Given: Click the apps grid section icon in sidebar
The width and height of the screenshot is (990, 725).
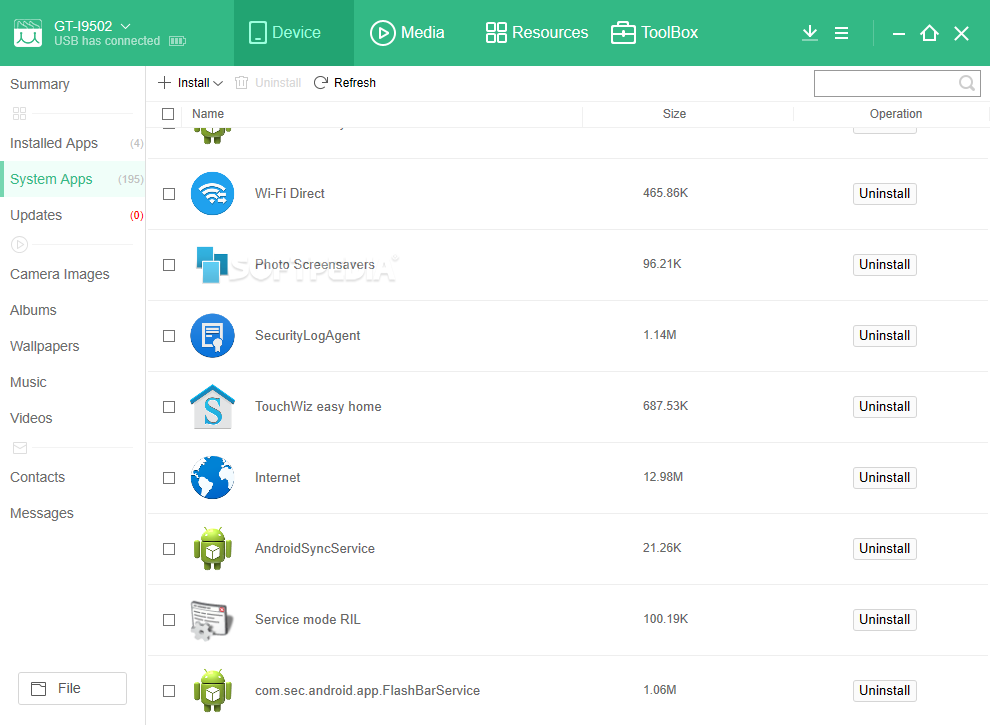Looking at the screenshot, I should [20, 114].
